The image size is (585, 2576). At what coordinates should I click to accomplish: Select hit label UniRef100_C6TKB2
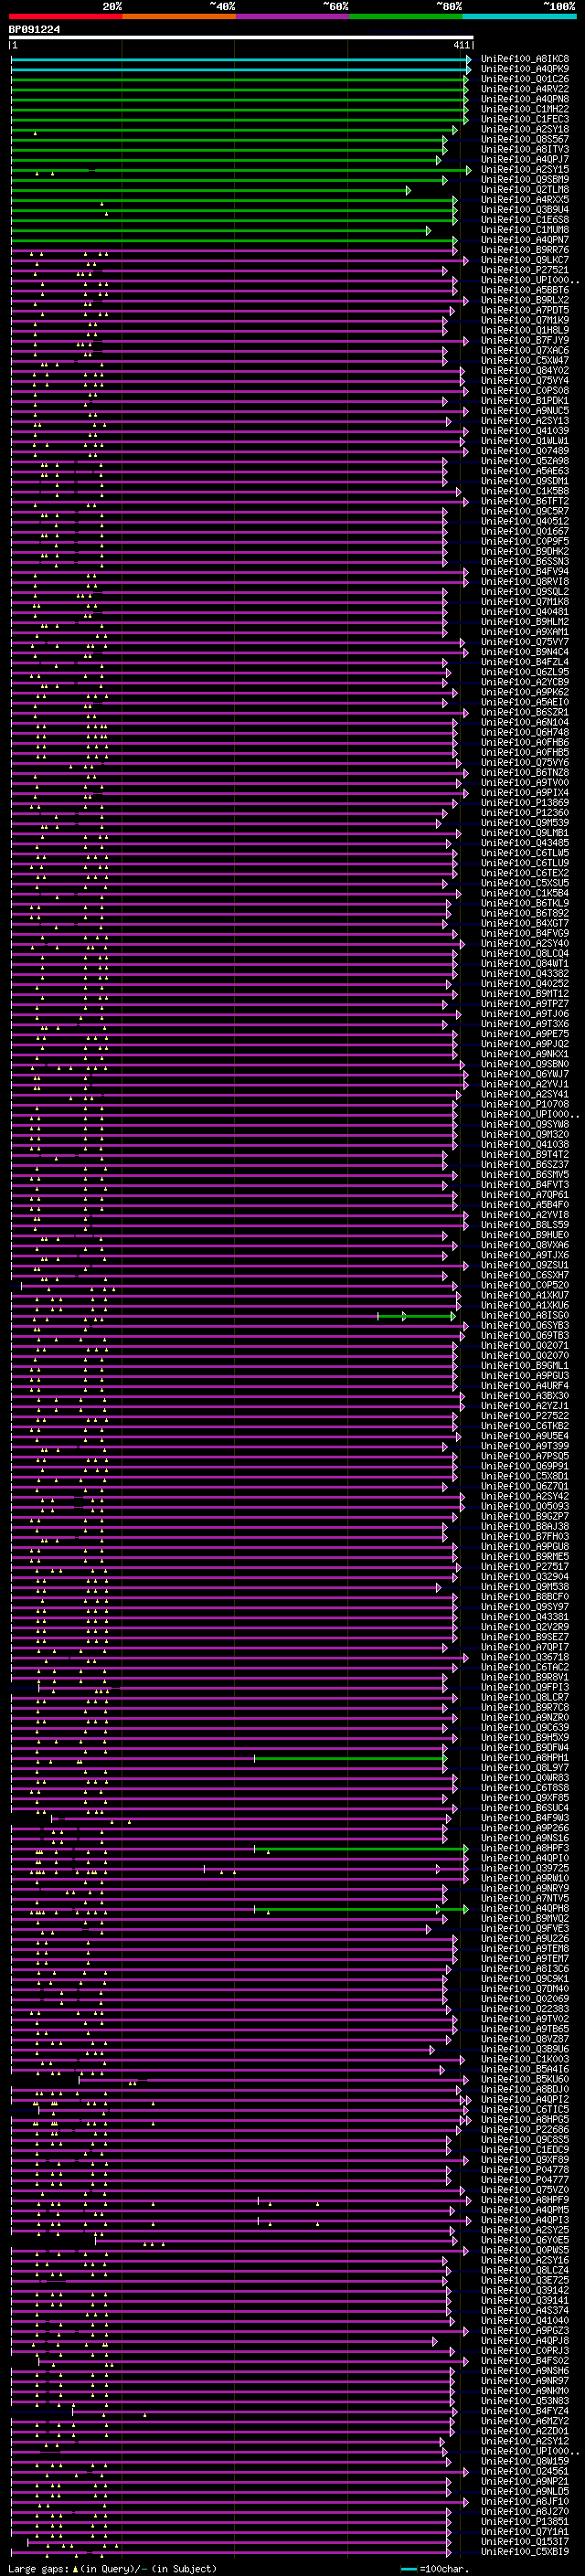click(524, 1426)
